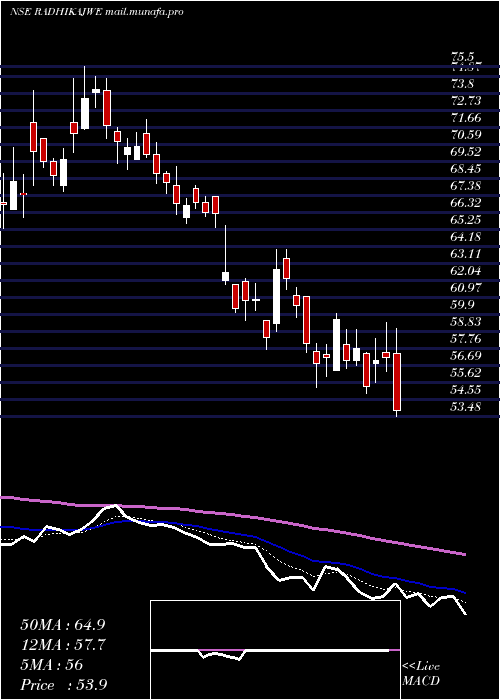The image size is (500, 700).
Task: Click the 5MA : 56 readout
Action: 52,665
